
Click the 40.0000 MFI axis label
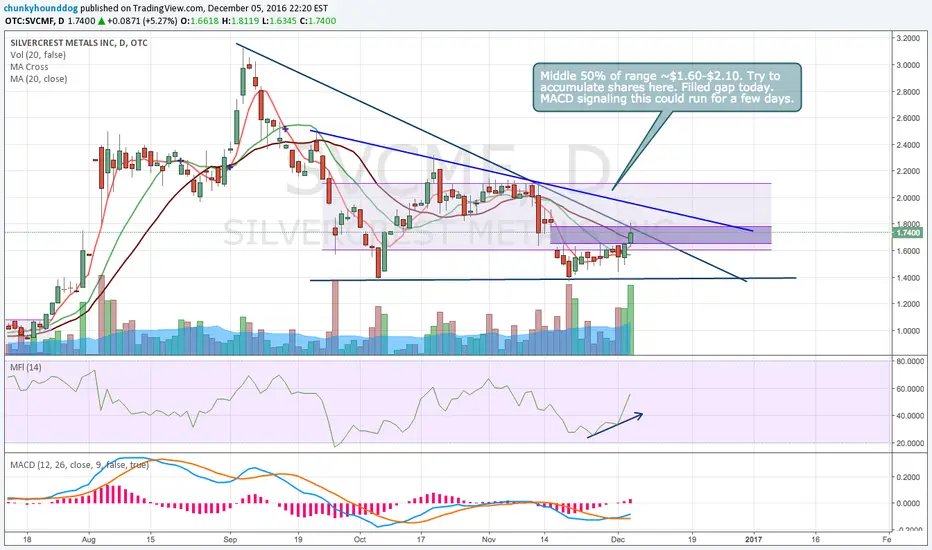[909, 416]
